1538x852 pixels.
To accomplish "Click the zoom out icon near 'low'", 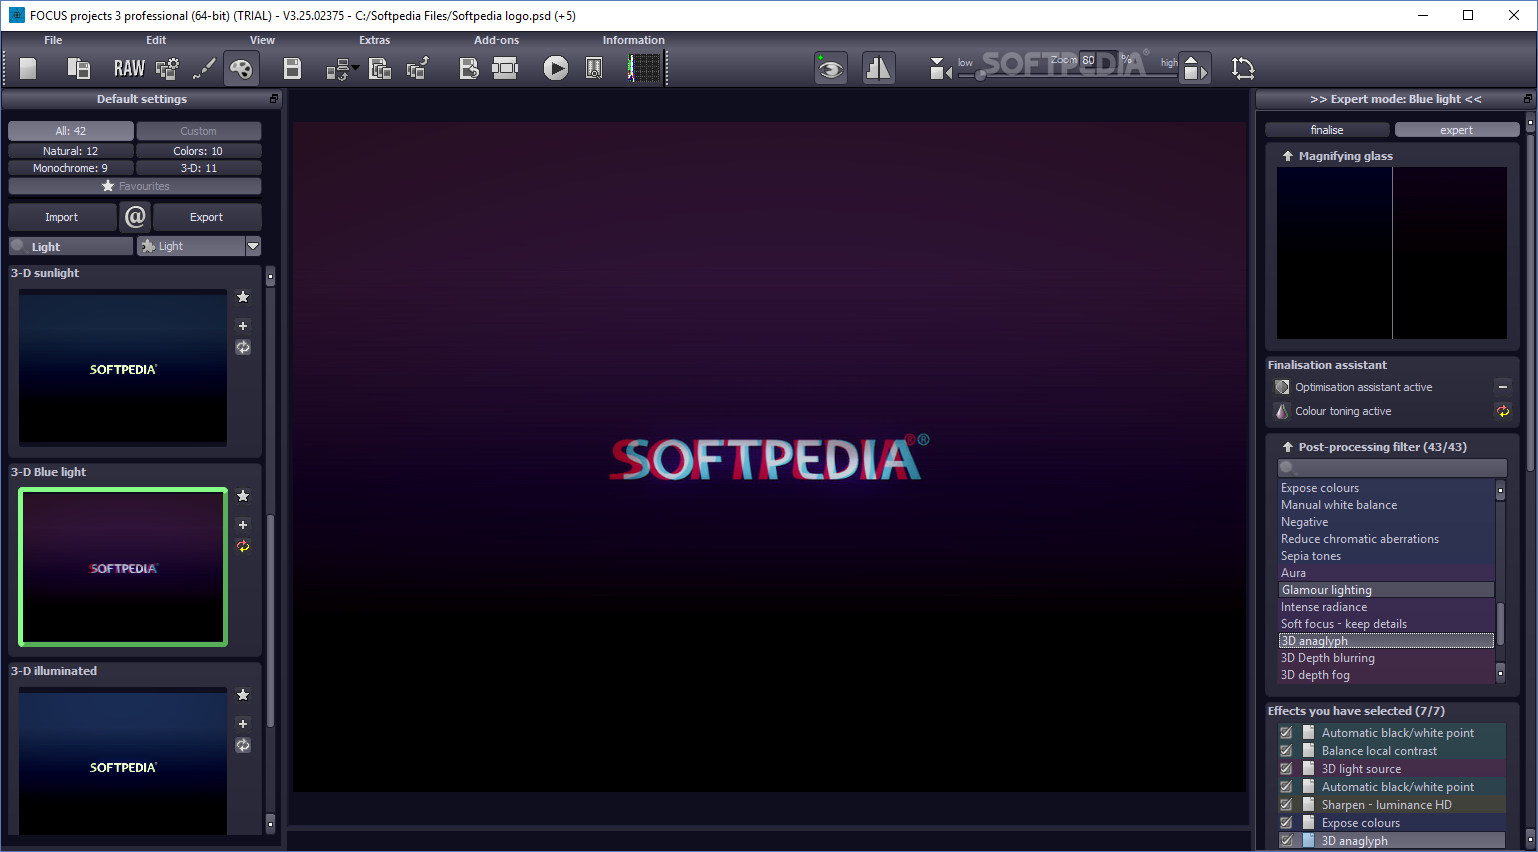I will [940, 68].
